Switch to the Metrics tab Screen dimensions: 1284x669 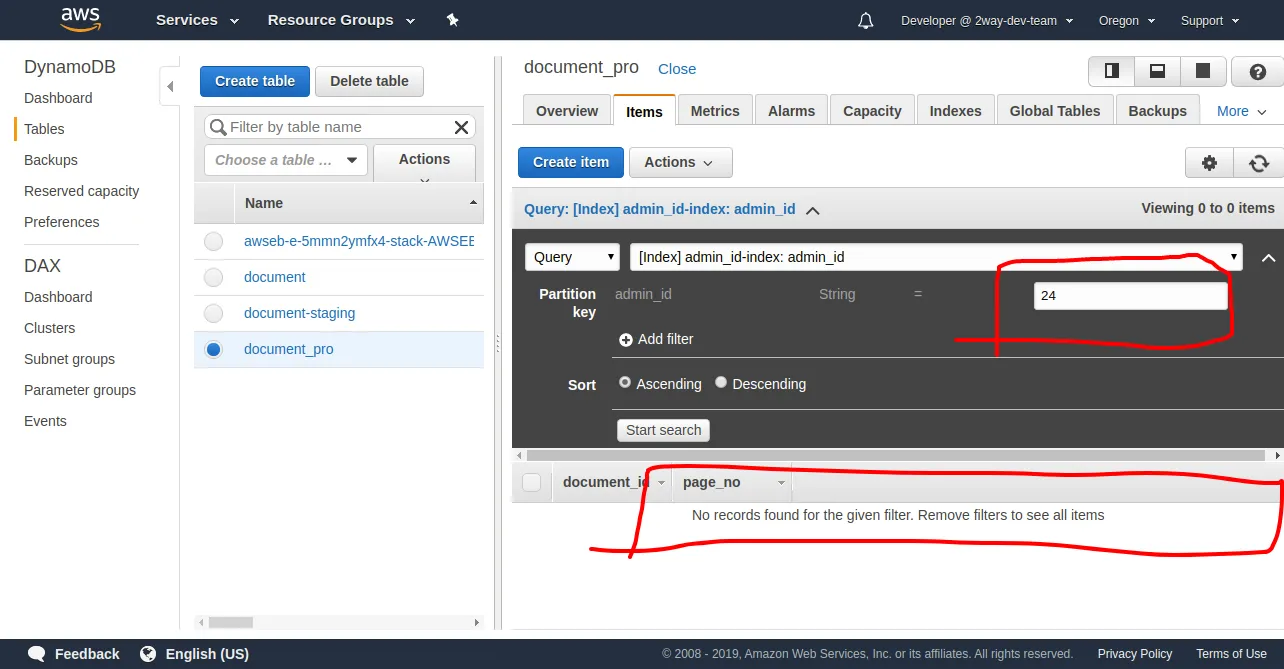pyautogui.click(x=715, y=111)
